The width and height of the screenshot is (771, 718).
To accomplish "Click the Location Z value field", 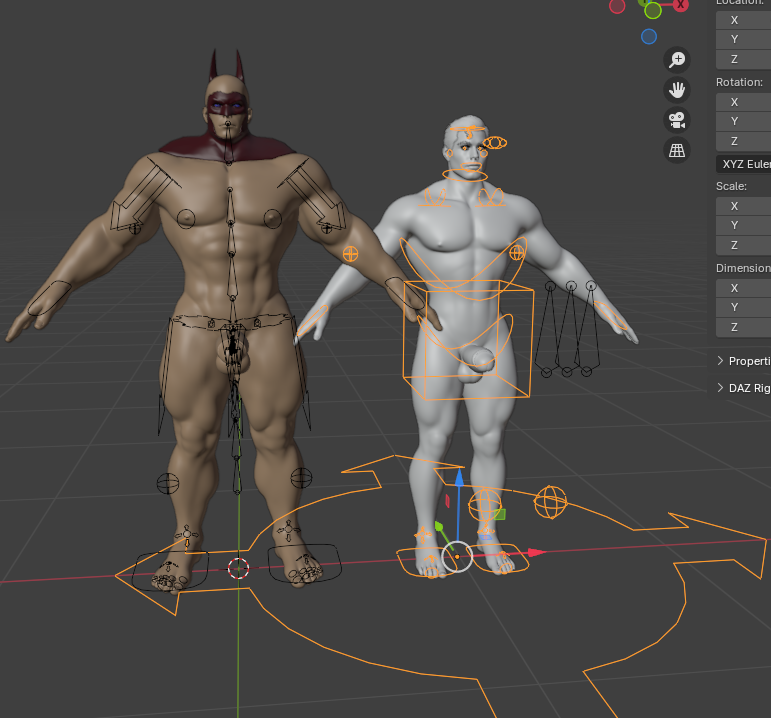I will (x=743, y=59).
